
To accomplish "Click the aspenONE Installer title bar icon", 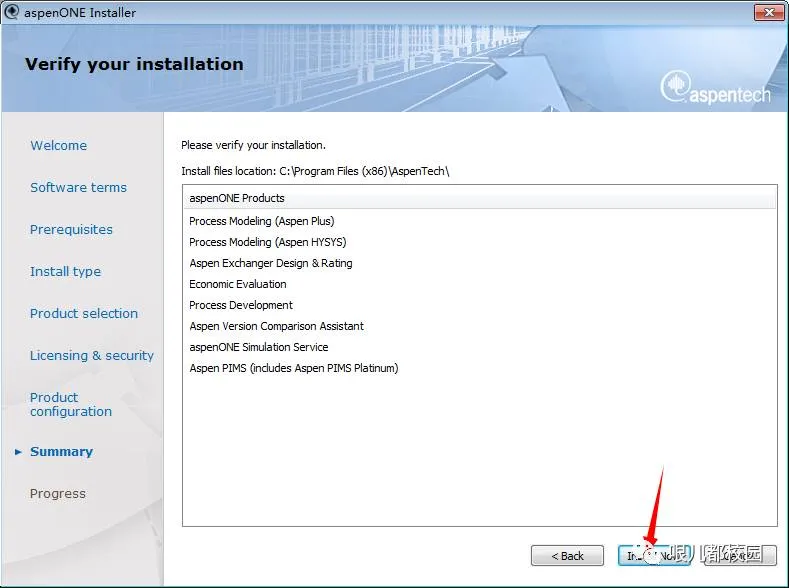I will pyautogui.click(x=11, y=12).
